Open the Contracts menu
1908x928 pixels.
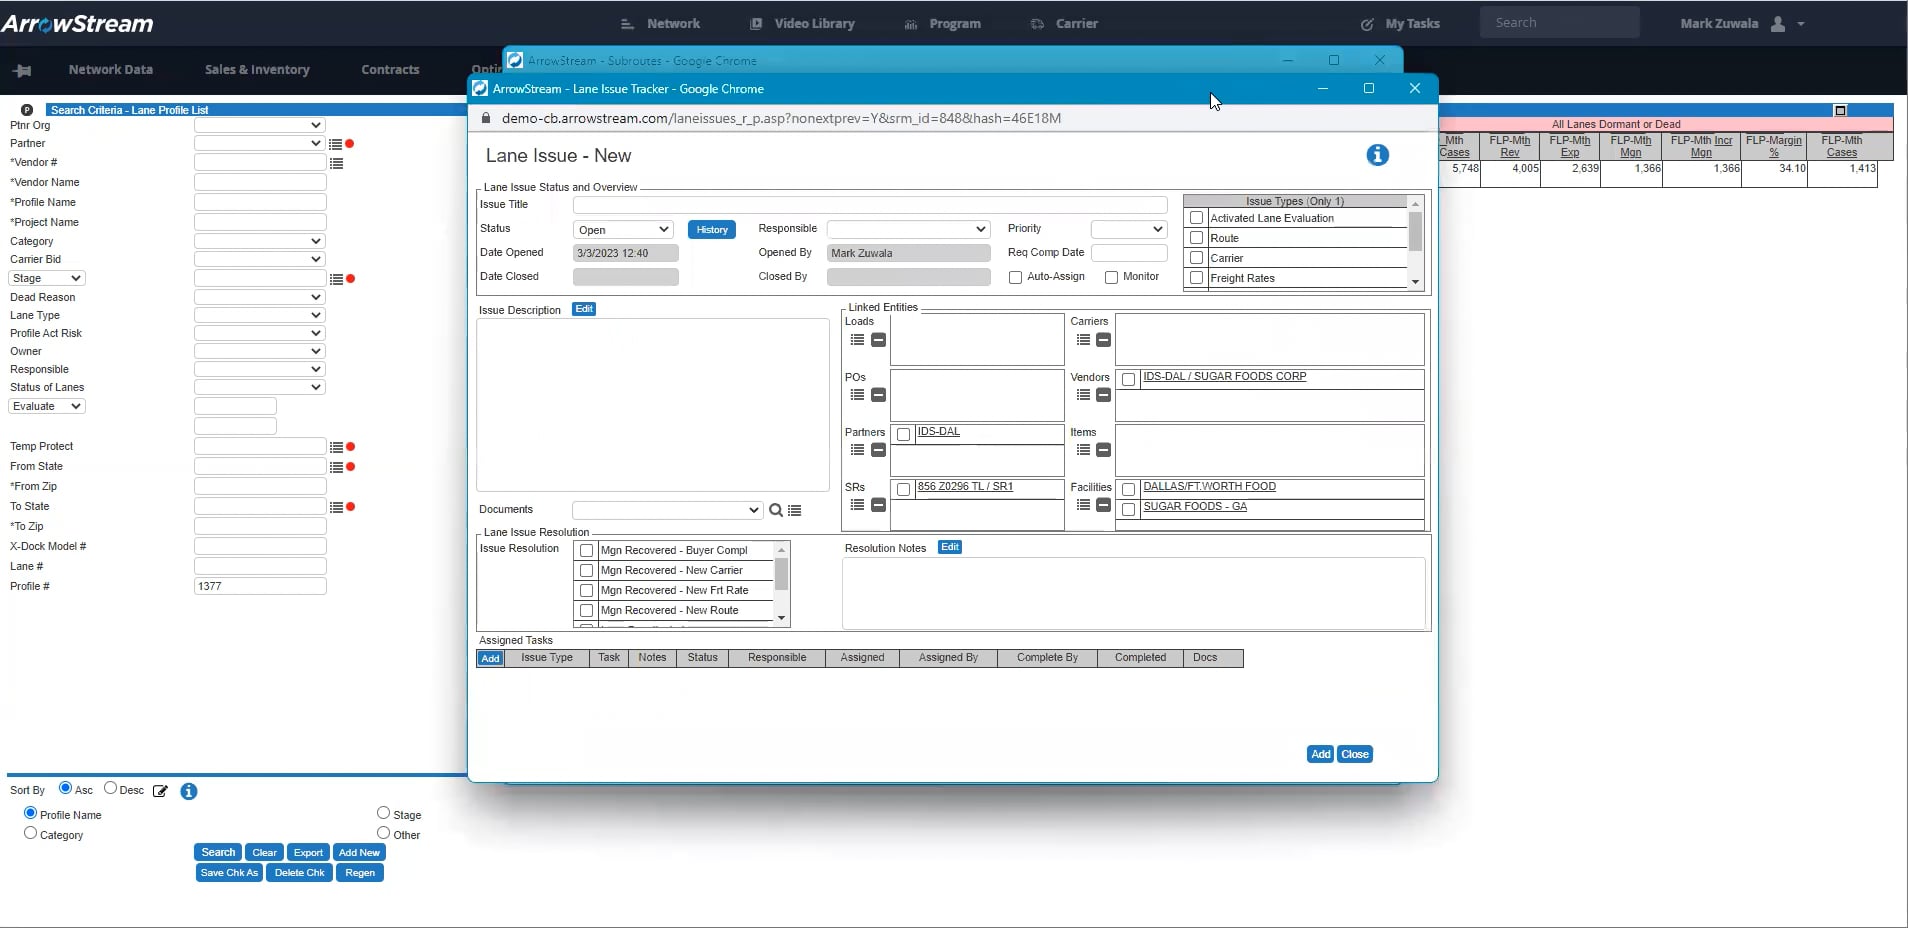coord(390,70)
